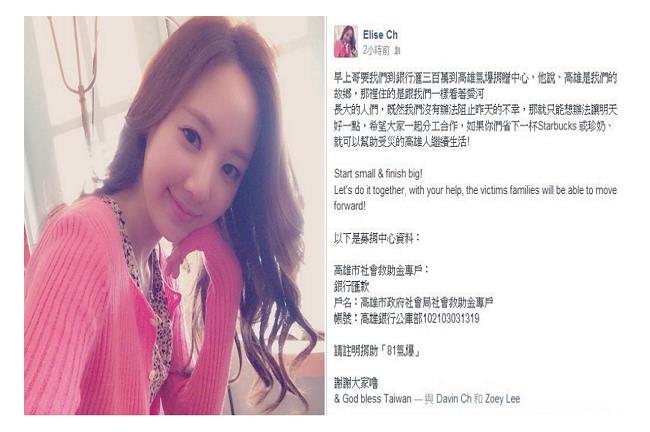Screen dimensions: 650x432
Task: Click the account number 102103031319
Action: point(451,318)
